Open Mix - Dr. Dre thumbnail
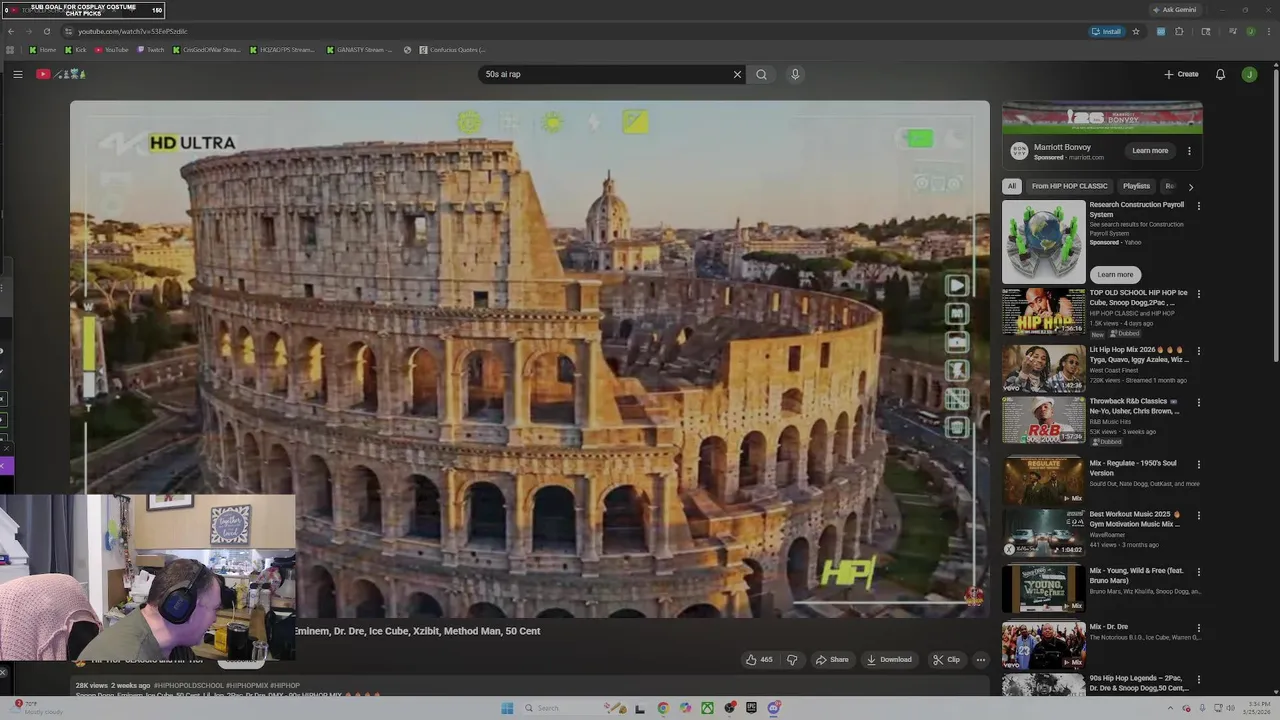This screenshot has width=1280, height=720. click(1043, 645)
